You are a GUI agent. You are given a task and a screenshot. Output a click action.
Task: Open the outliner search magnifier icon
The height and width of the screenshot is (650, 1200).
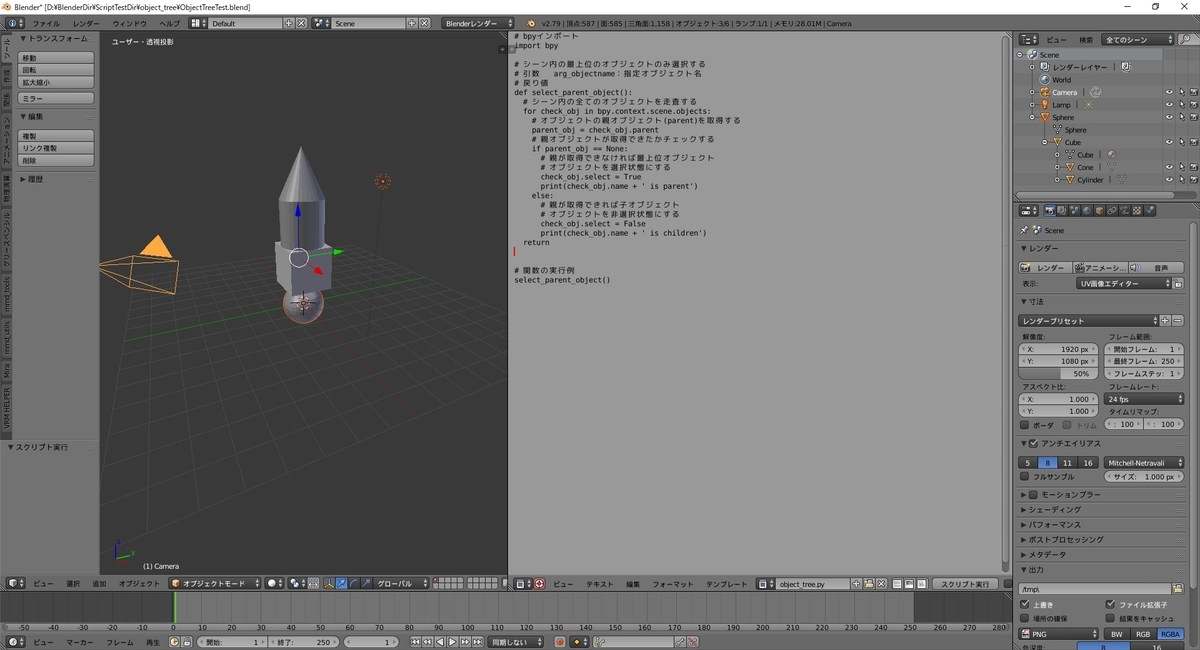coord(1185,39)
